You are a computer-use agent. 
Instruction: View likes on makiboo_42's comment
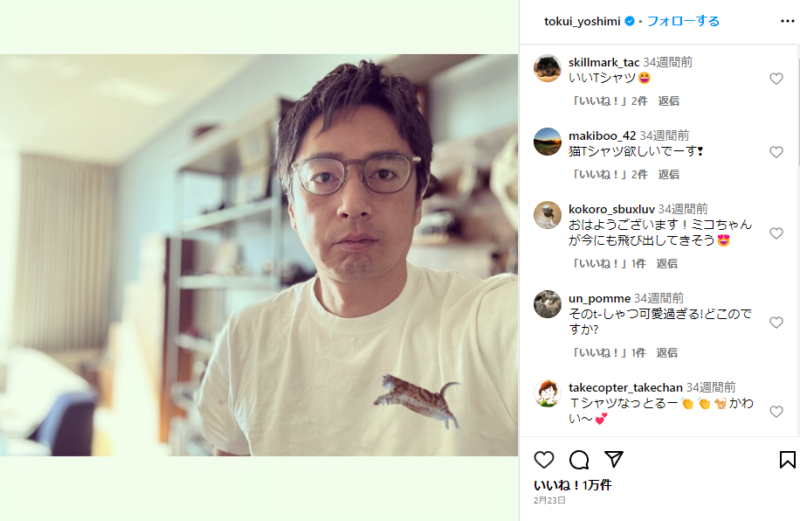609,175
